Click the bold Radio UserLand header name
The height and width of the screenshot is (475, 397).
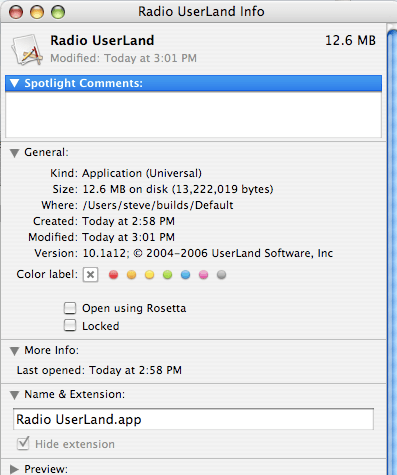pyautogui.click(x=102, y=41)
